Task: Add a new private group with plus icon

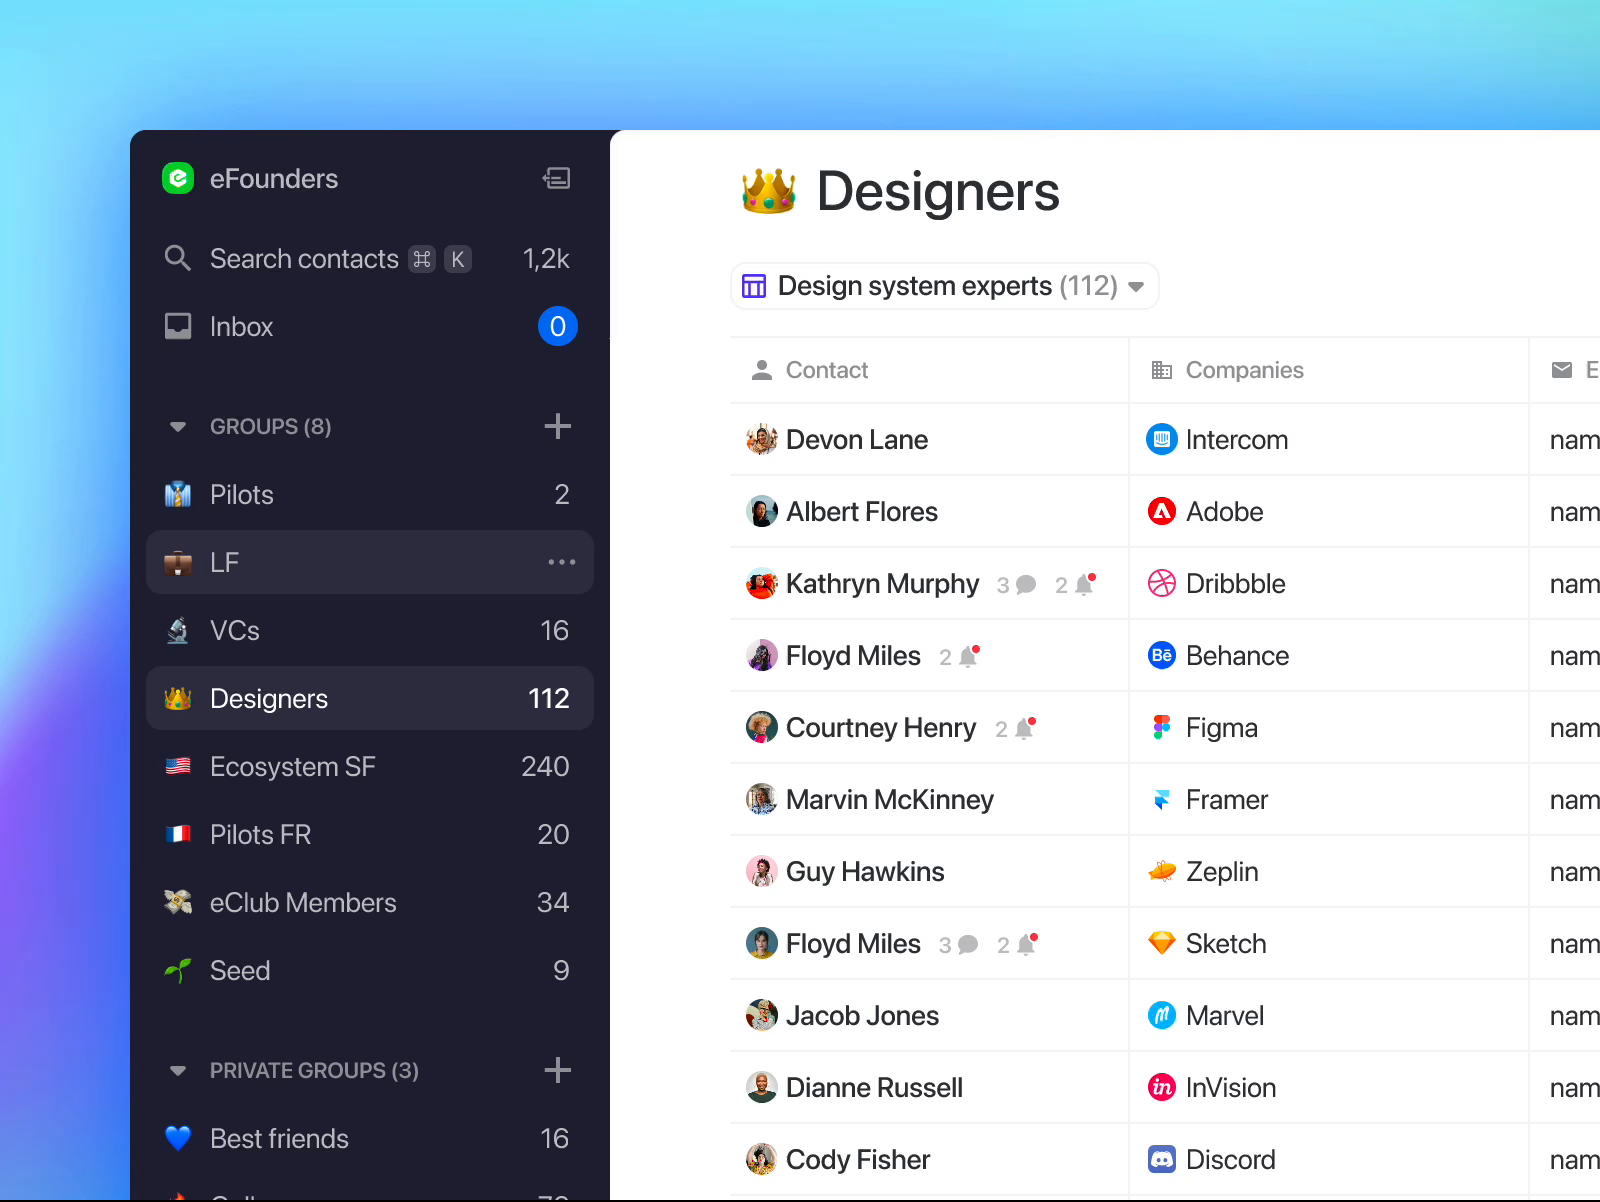Action: [x=558, y=1070]
